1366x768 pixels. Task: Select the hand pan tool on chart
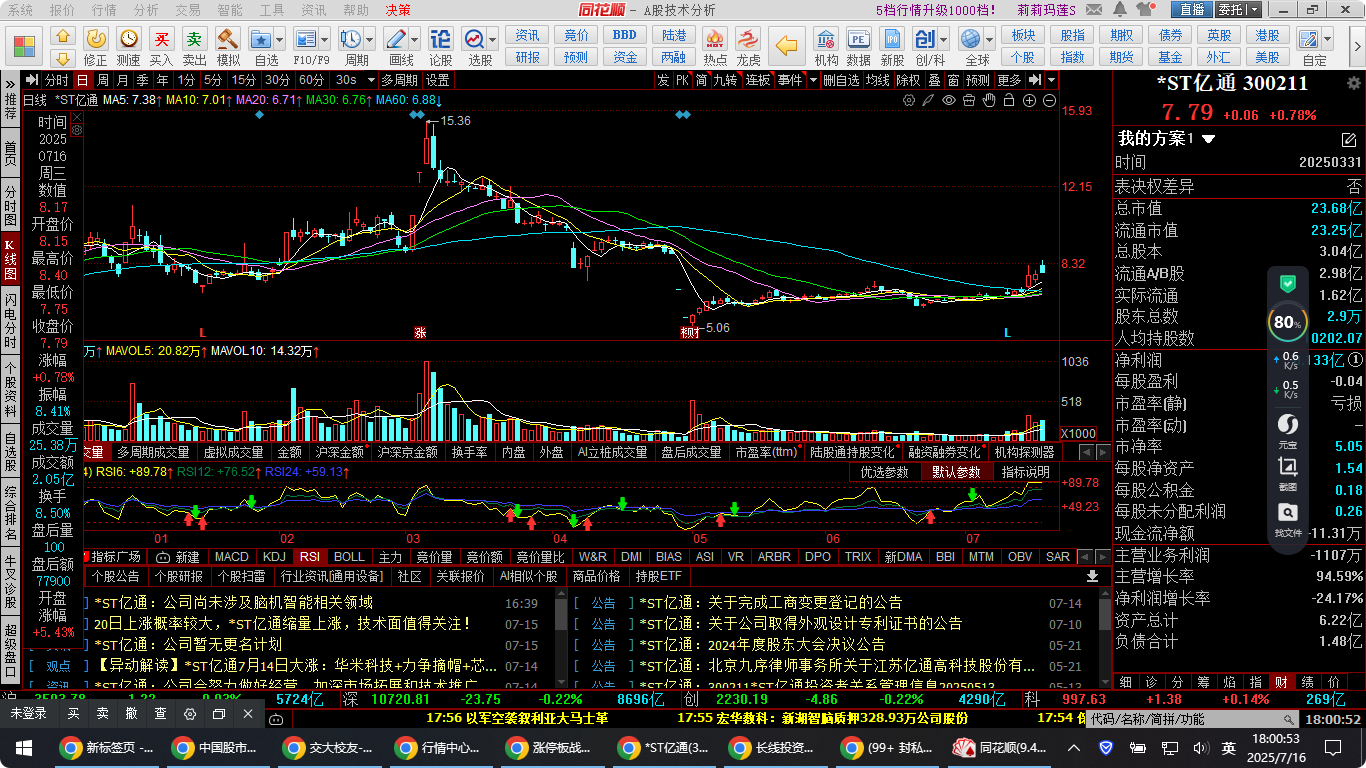tap(989, 100)
